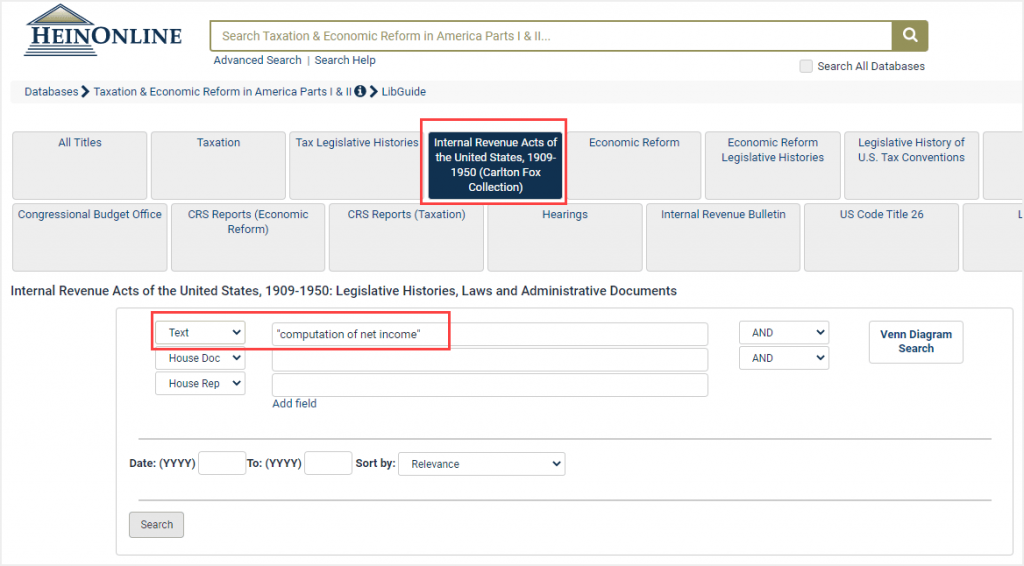Open the Text field type dropdown
This screenshot has height=566, width=1024.
[200, 333]
